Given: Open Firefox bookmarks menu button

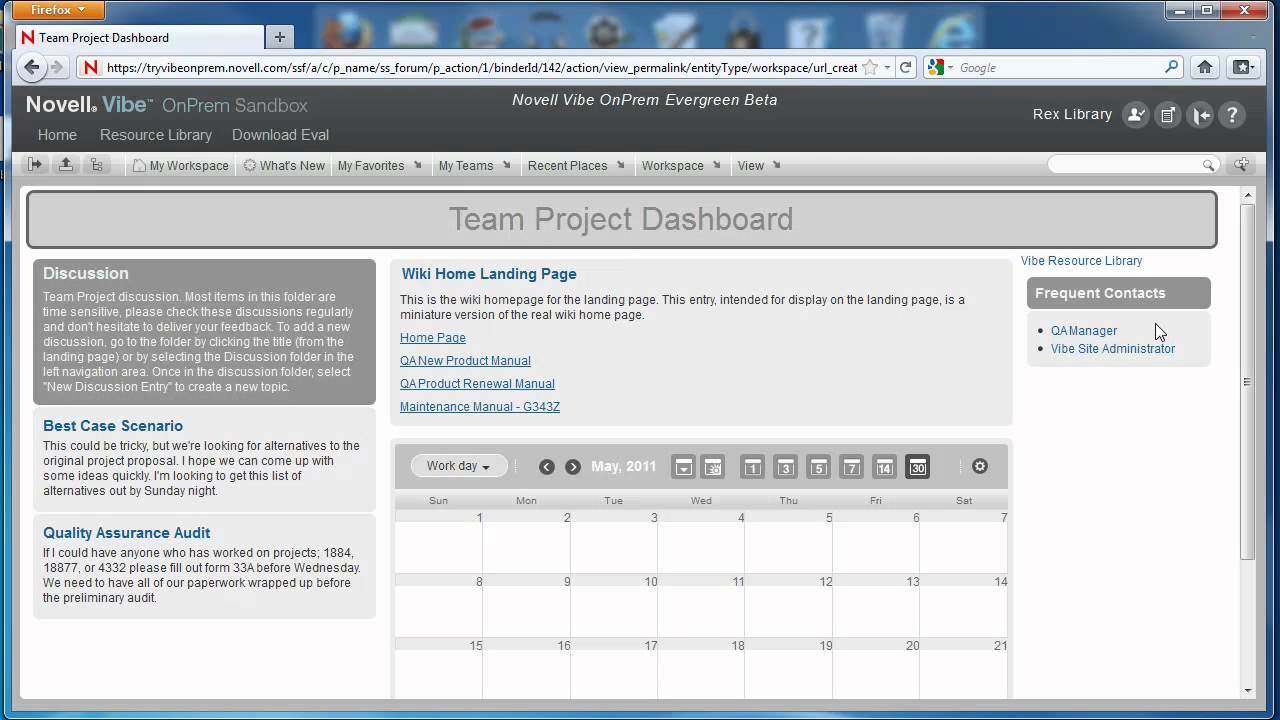Looking at the screenshot, I should click(1242, 67).
